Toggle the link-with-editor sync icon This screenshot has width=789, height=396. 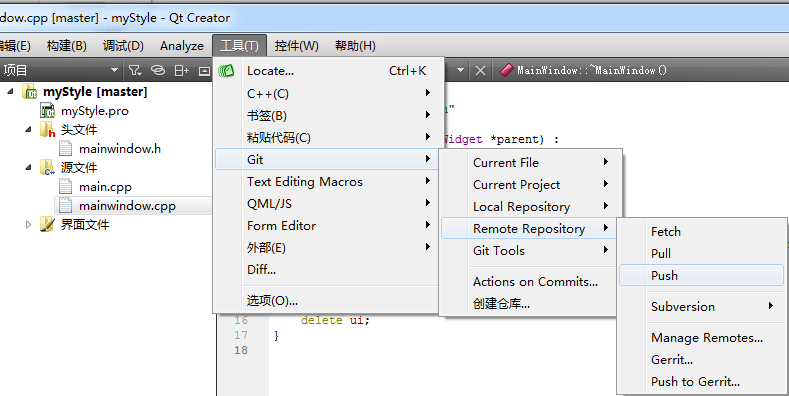pyautogui.click(x=158, y=70)
